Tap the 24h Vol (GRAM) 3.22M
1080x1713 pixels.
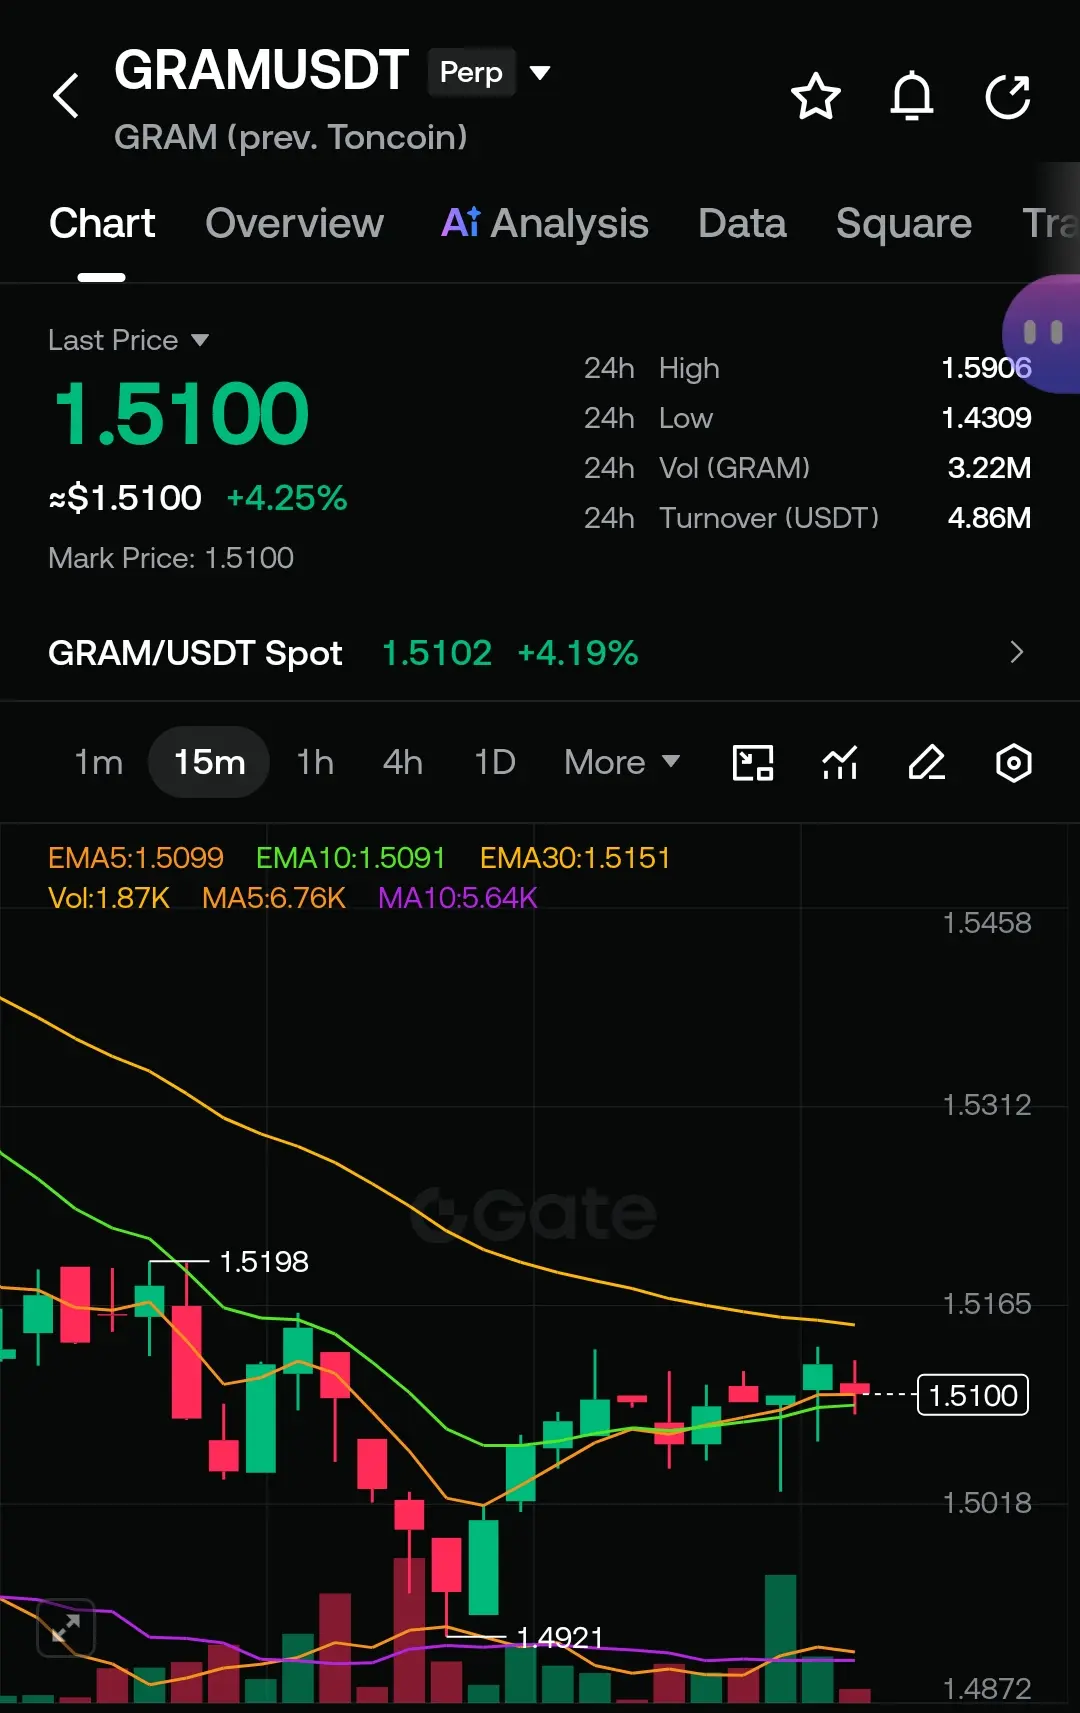pyautogui.click(x=989, y=468)
